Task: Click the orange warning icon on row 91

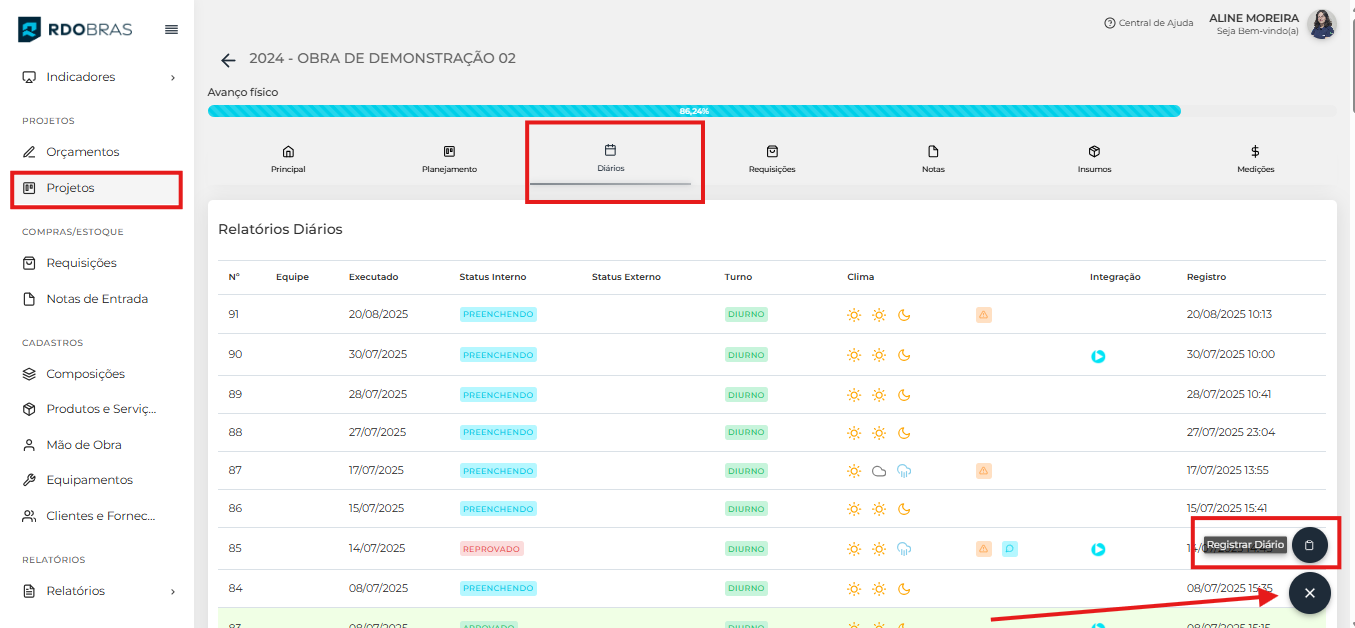Action: click(983, 315)
